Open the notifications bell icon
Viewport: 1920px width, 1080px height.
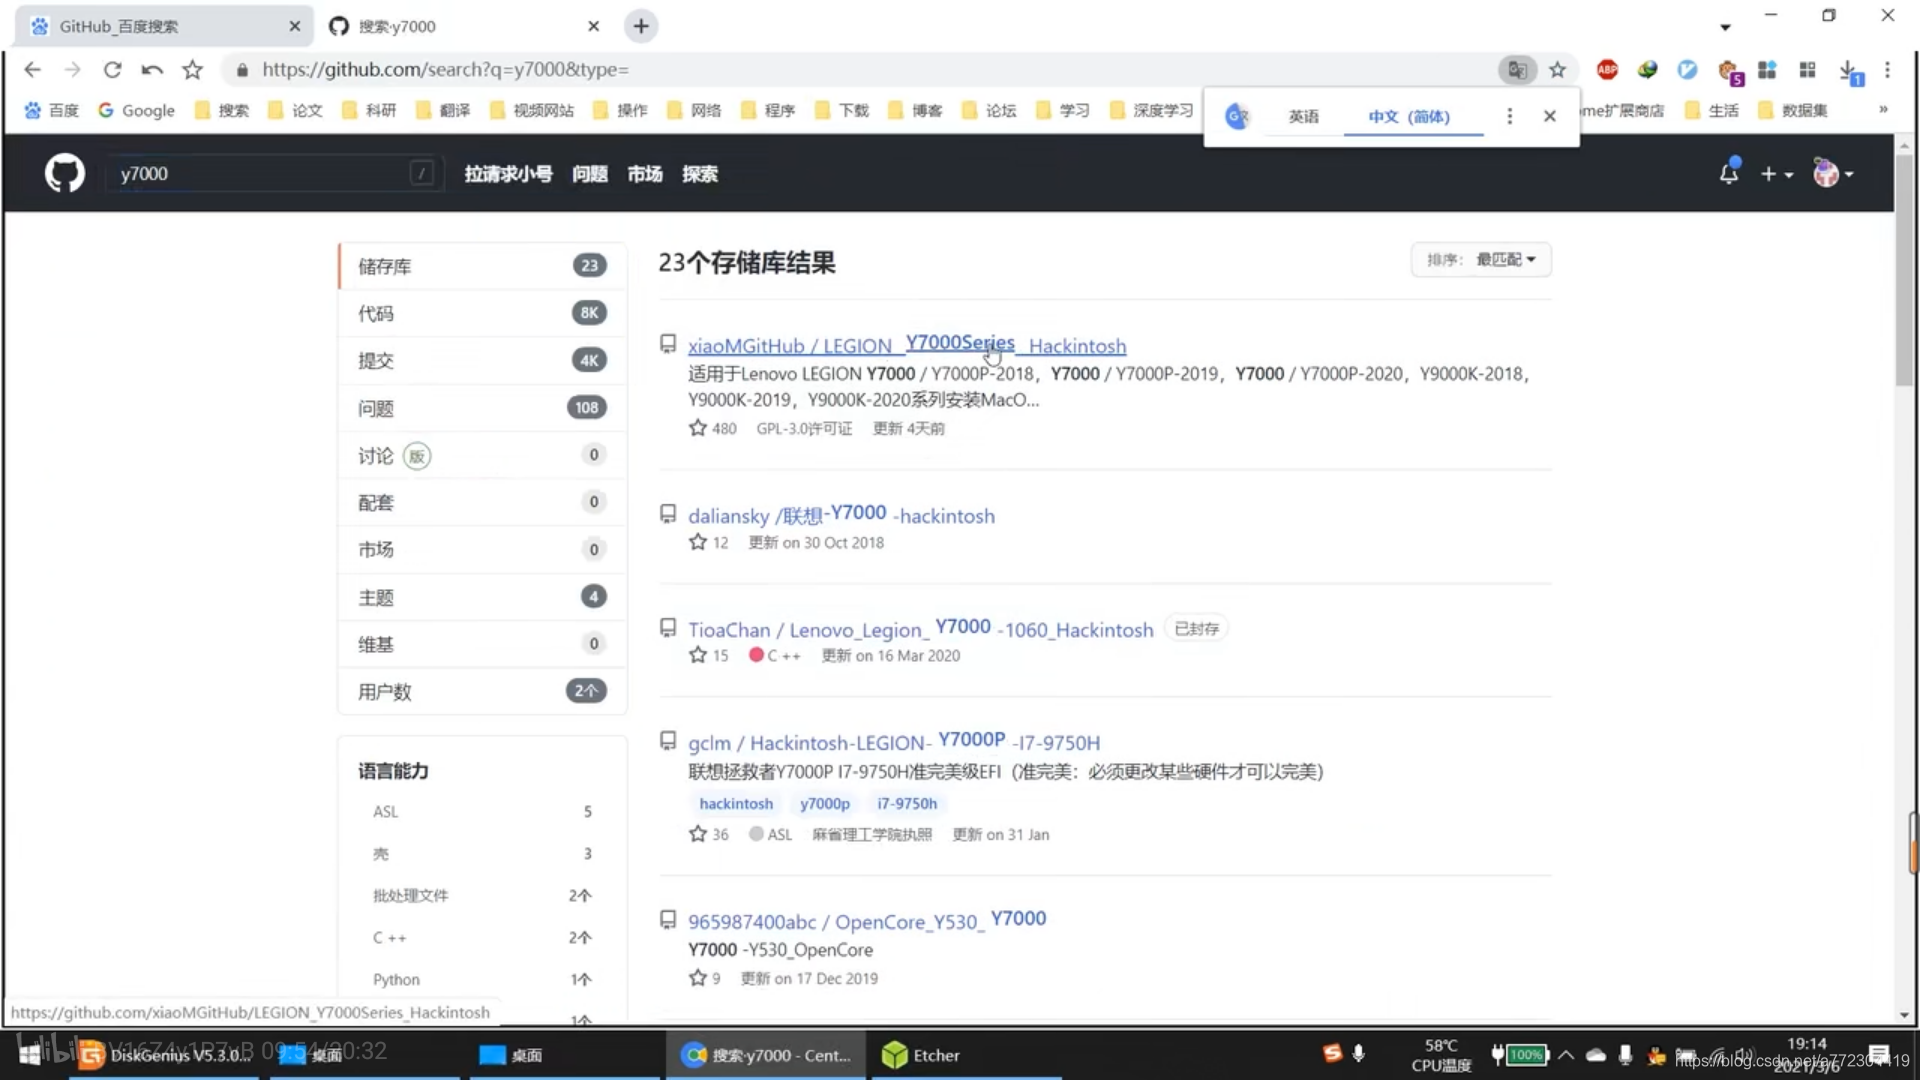(1729, 172)
